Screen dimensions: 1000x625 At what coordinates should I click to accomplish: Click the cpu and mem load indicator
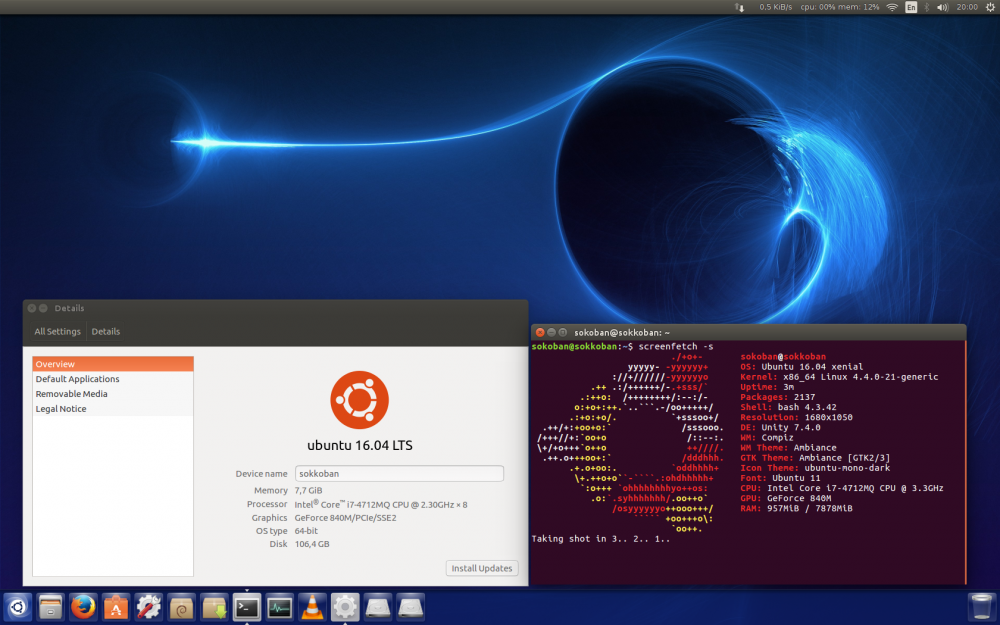point(840,7)
